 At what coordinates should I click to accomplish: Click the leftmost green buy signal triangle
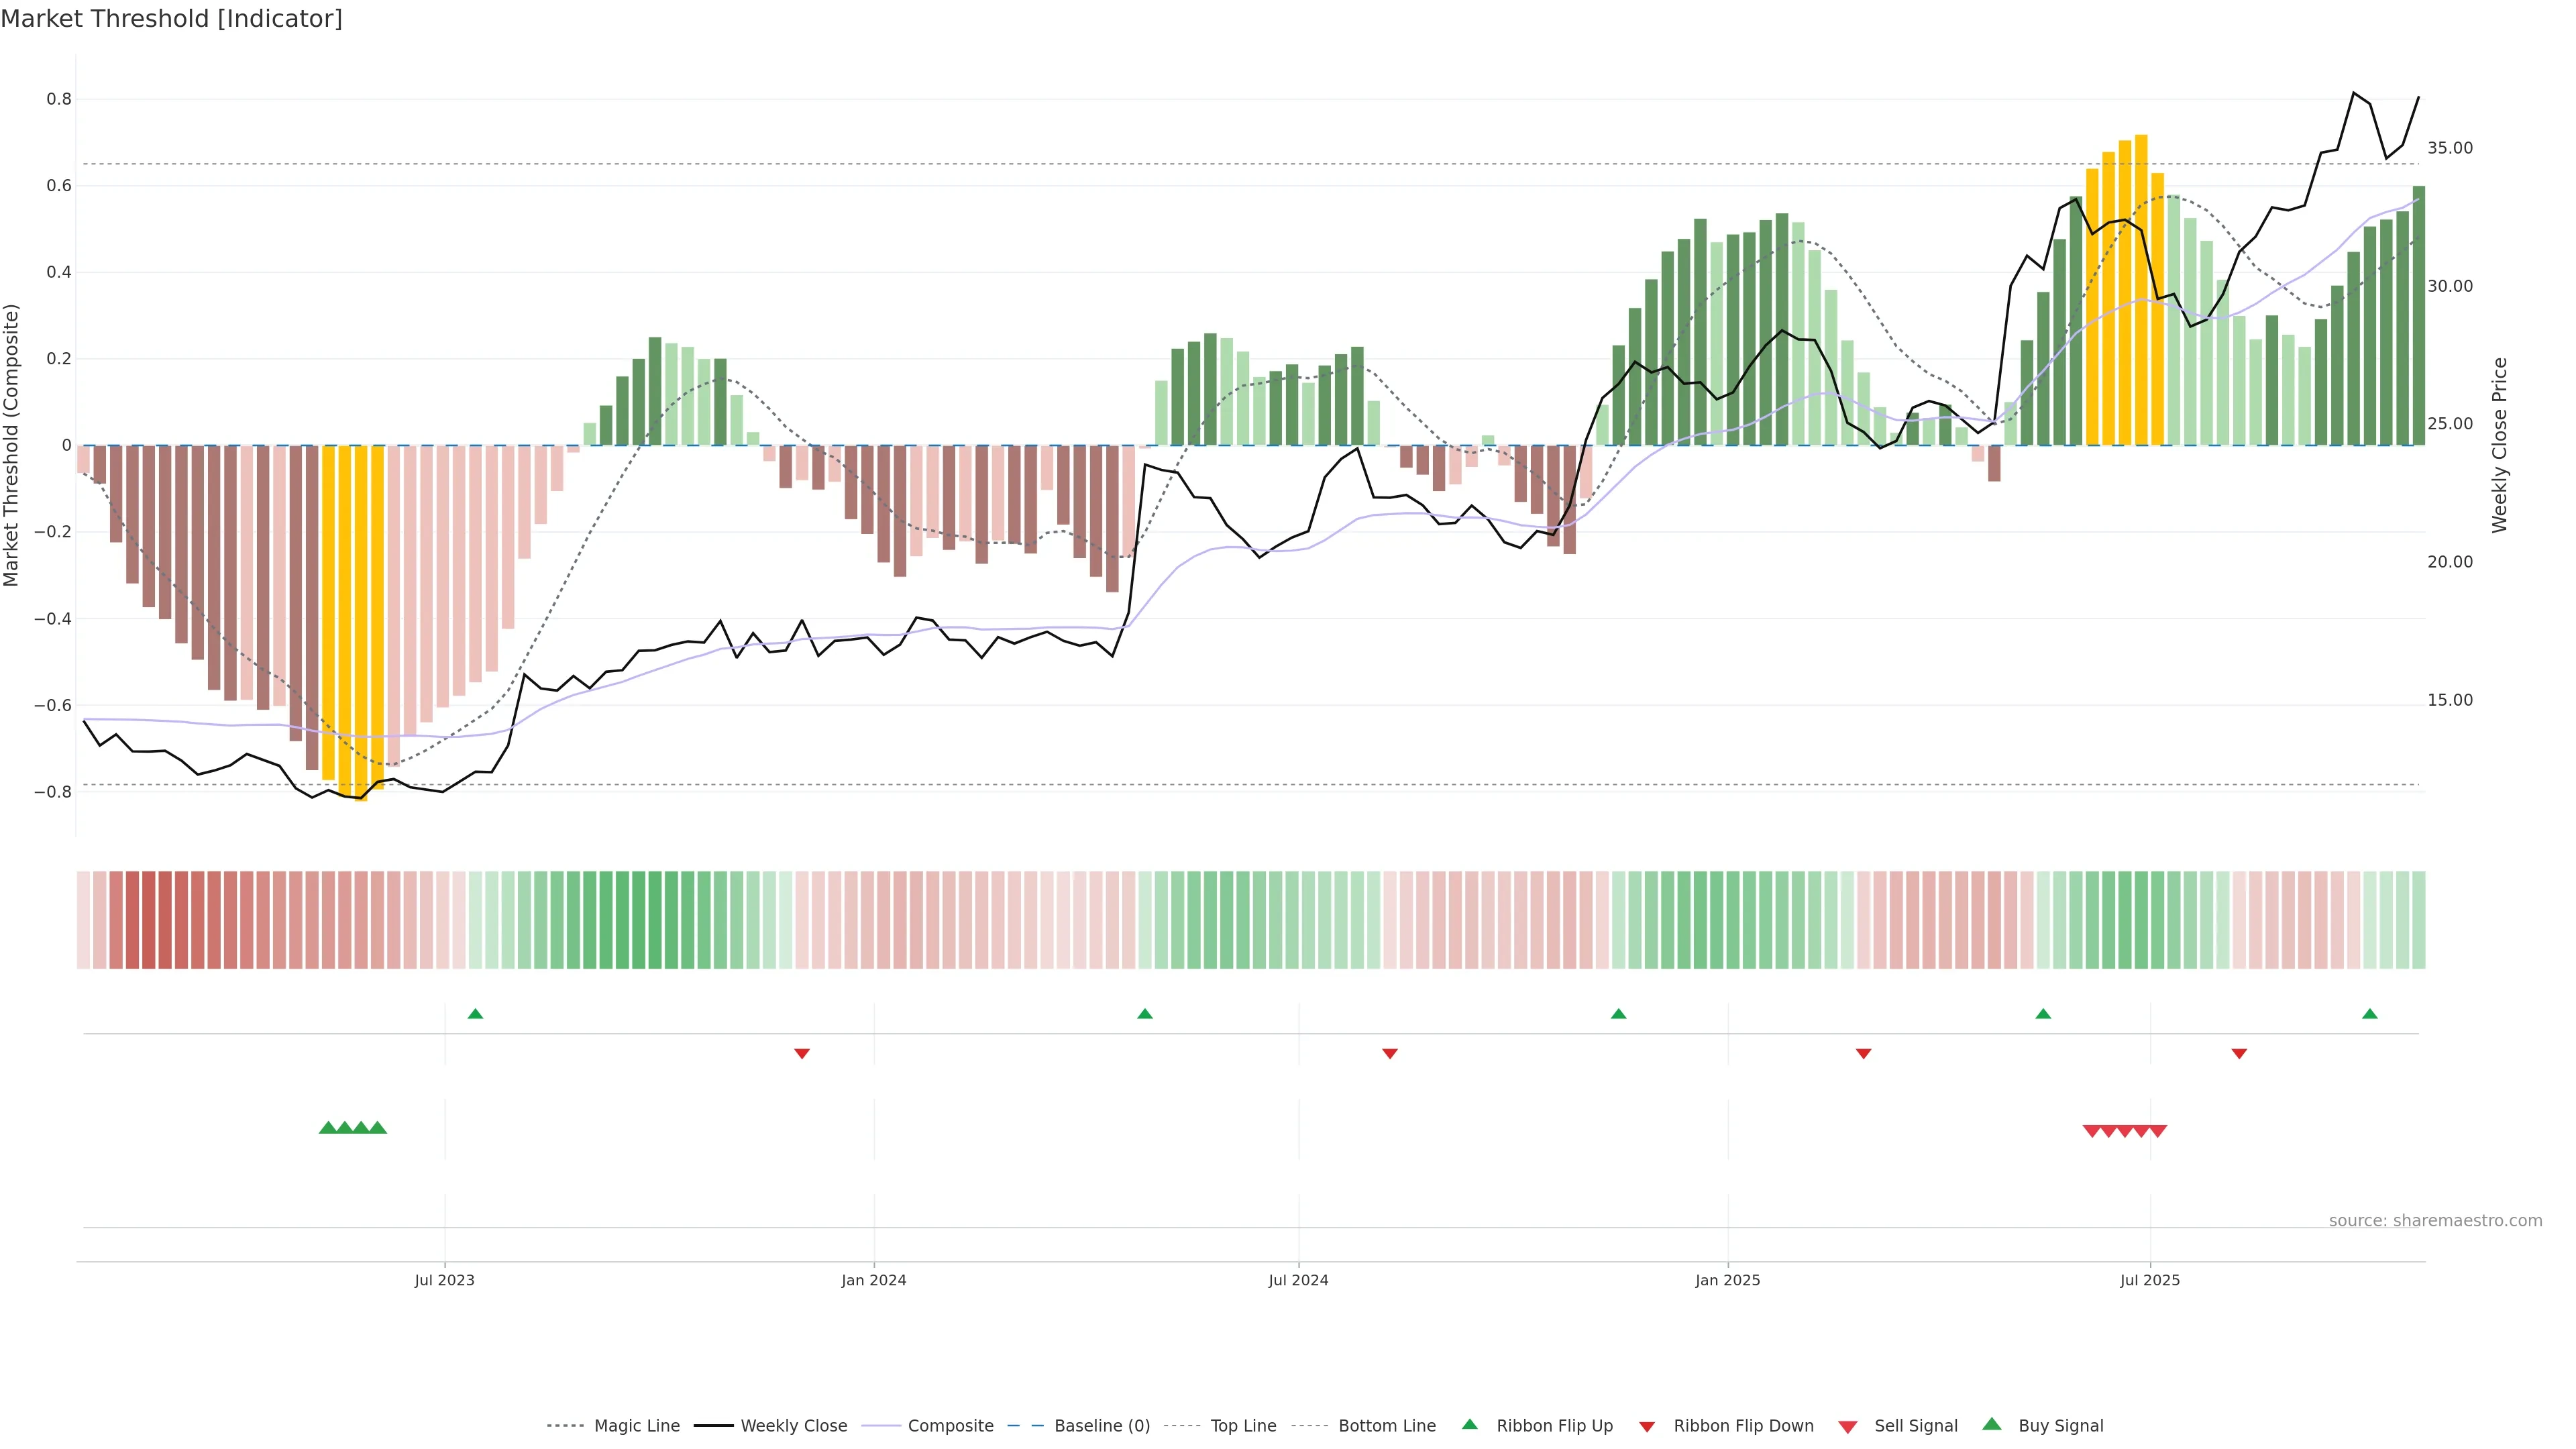(327, 1128)
